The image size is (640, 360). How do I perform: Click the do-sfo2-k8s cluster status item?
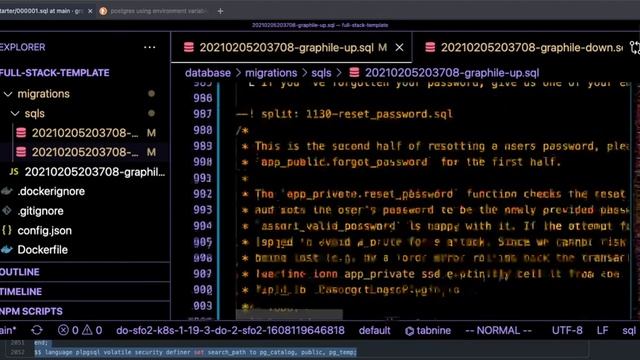tap(230, 330)
